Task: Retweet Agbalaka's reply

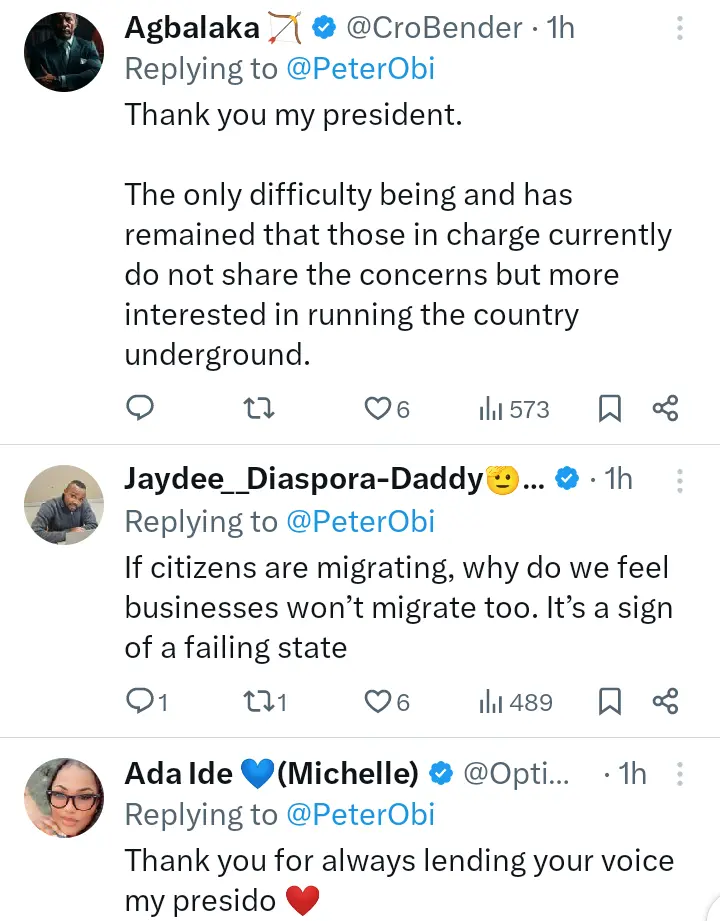Action: 259,408
